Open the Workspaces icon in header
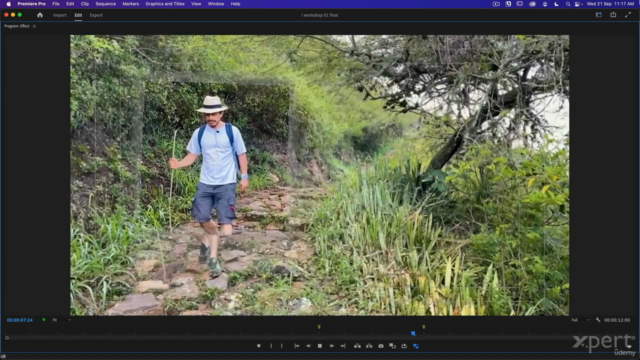640x360 pixels. [x=598, y=15]
